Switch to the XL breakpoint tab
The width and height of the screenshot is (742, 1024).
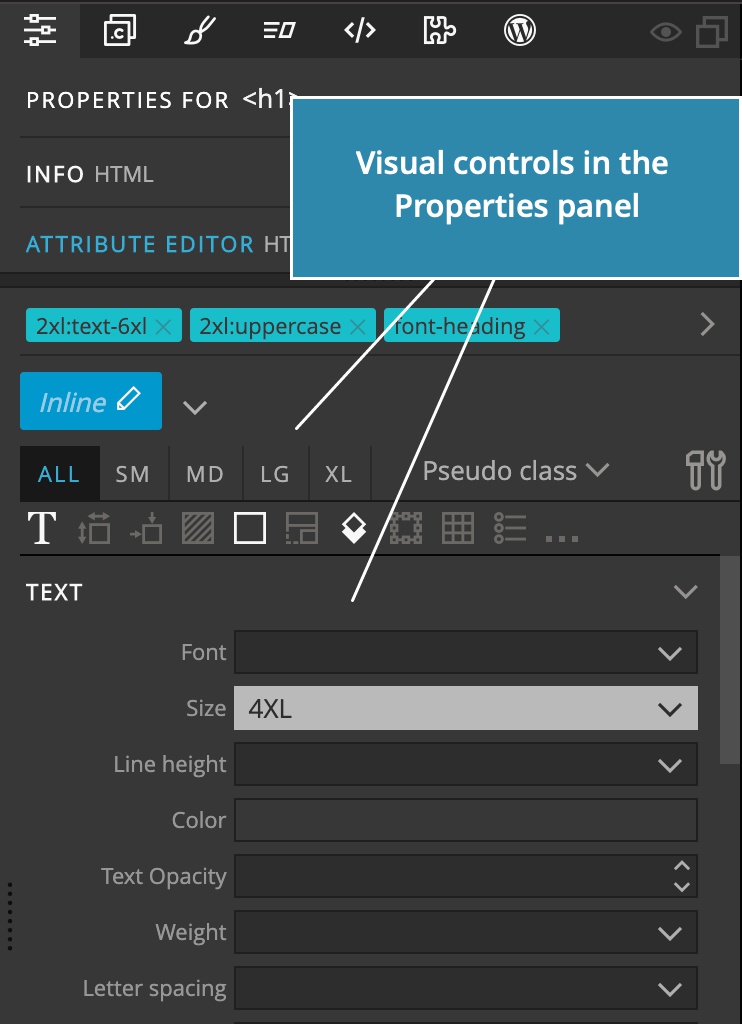(x=339, y=473)
